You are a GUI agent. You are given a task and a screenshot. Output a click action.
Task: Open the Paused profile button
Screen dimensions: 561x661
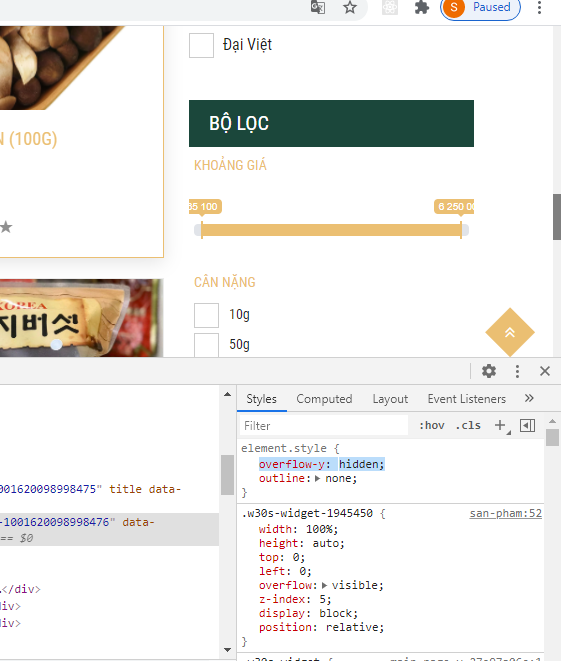pyautogui.click(x=480, y=8)
